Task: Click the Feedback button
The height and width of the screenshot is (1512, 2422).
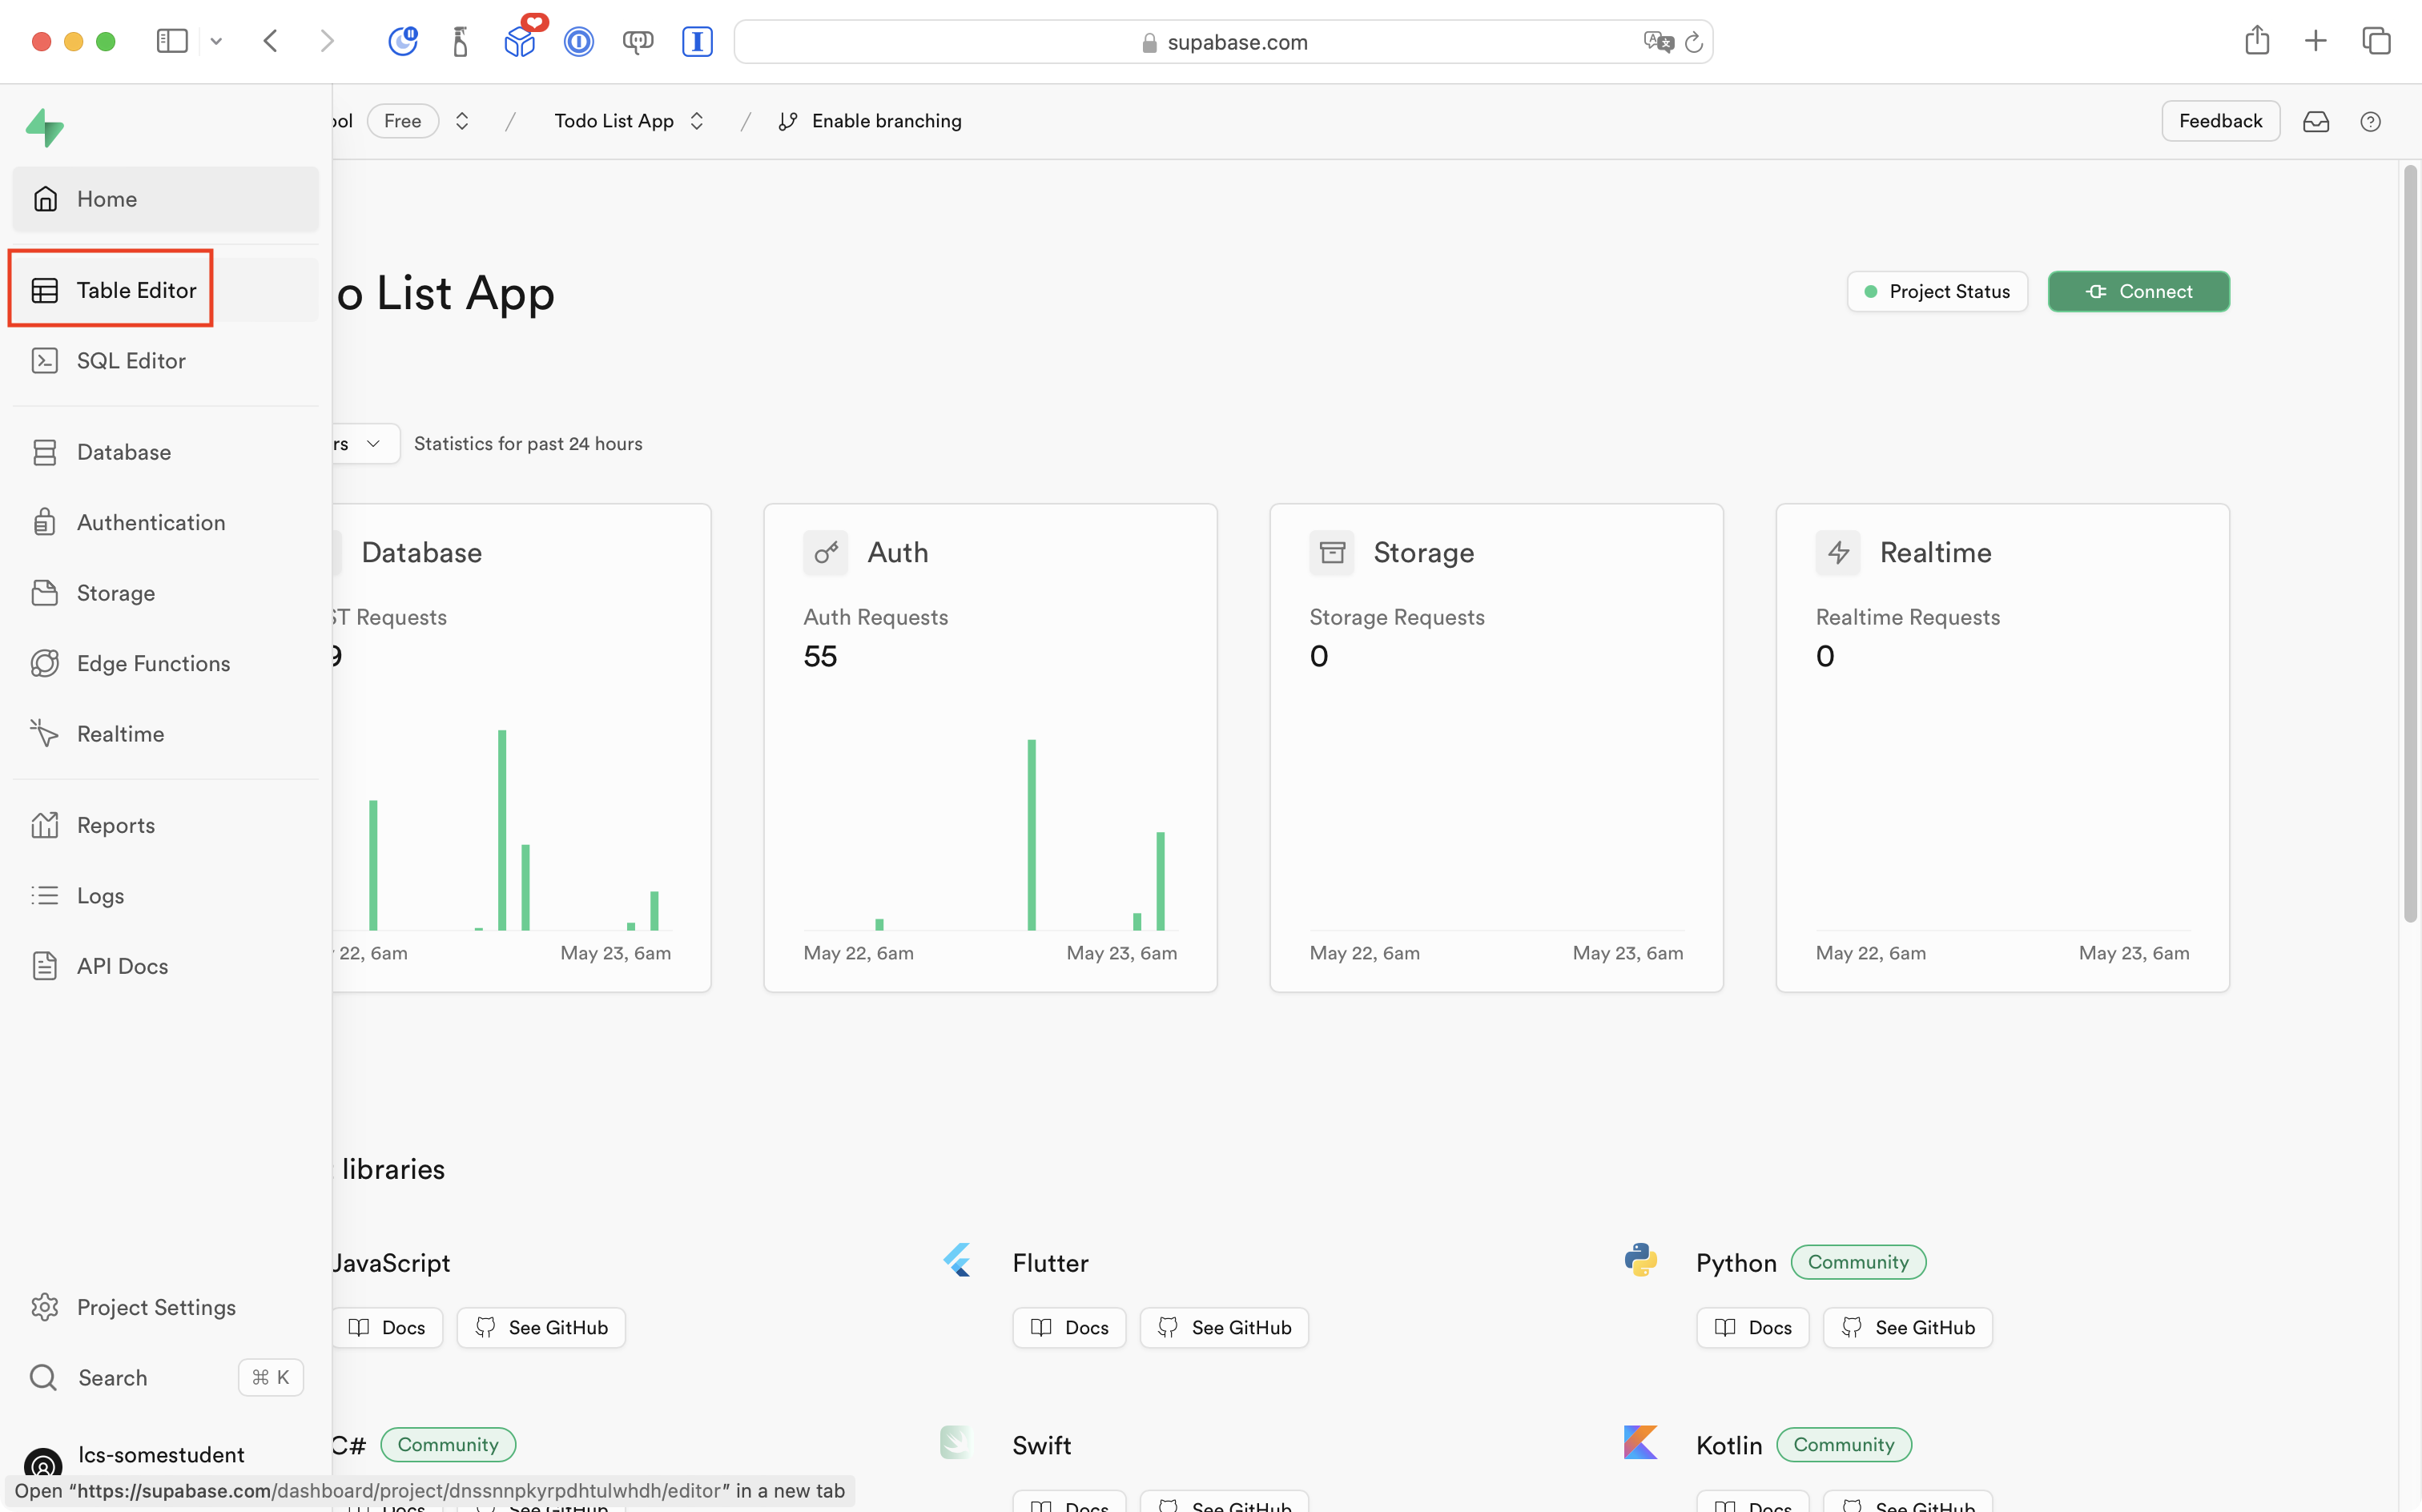Action: pyautogui.click(x=2220, y=121)
